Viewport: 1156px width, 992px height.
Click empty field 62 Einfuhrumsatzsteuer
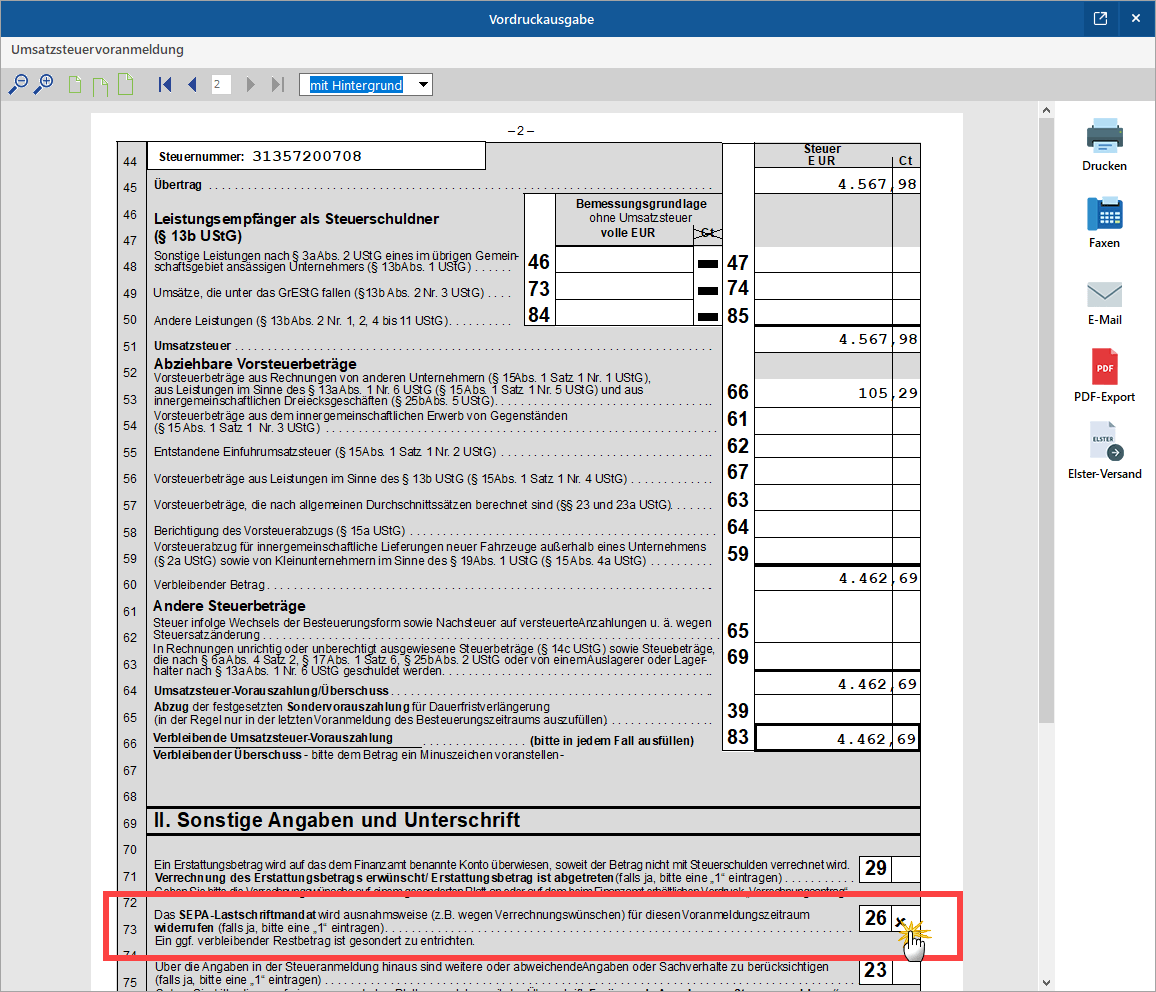(x=837, y=447)
